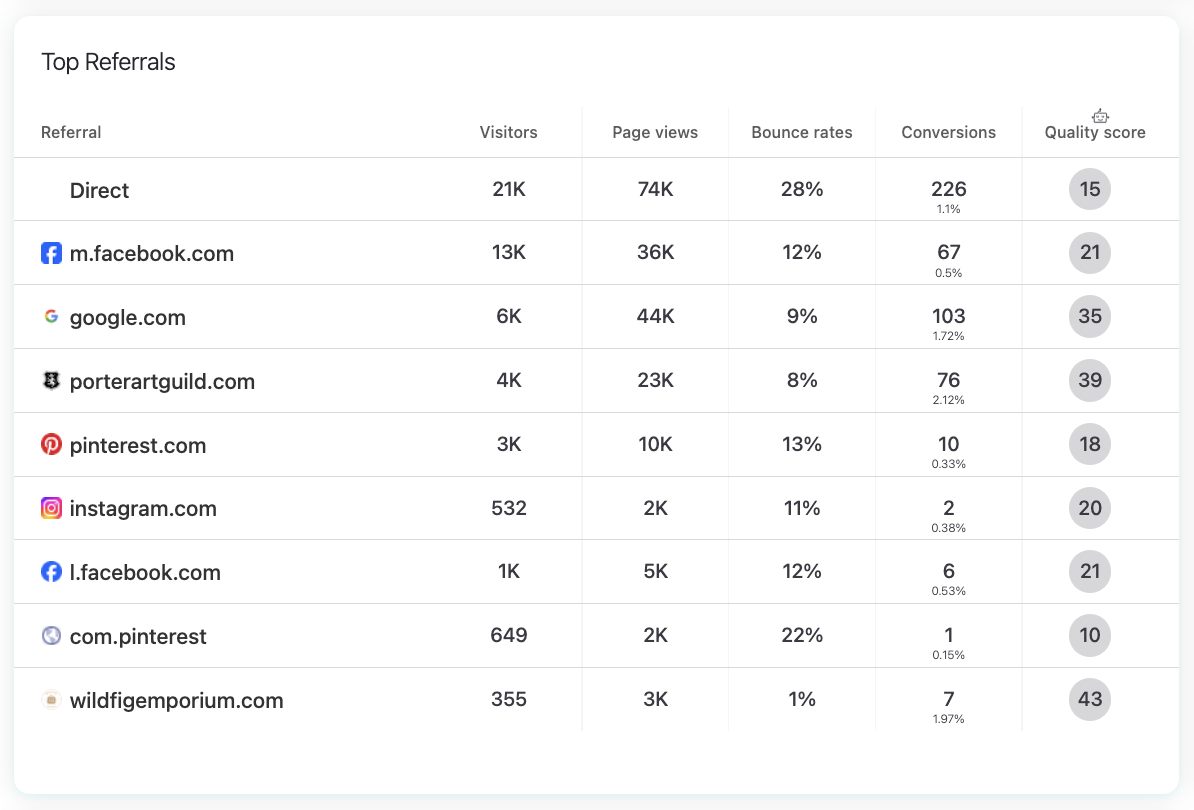This screenshot has width=1194, height=810.
Task: Open the instagram.com referral link
Action: coord(143,509)
